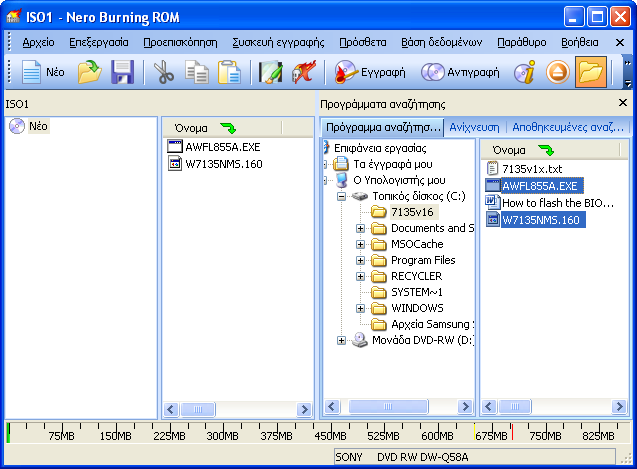The image size is (637, 469).
Task: Toggle the file browser folder icon
Action: click(591, 72)
